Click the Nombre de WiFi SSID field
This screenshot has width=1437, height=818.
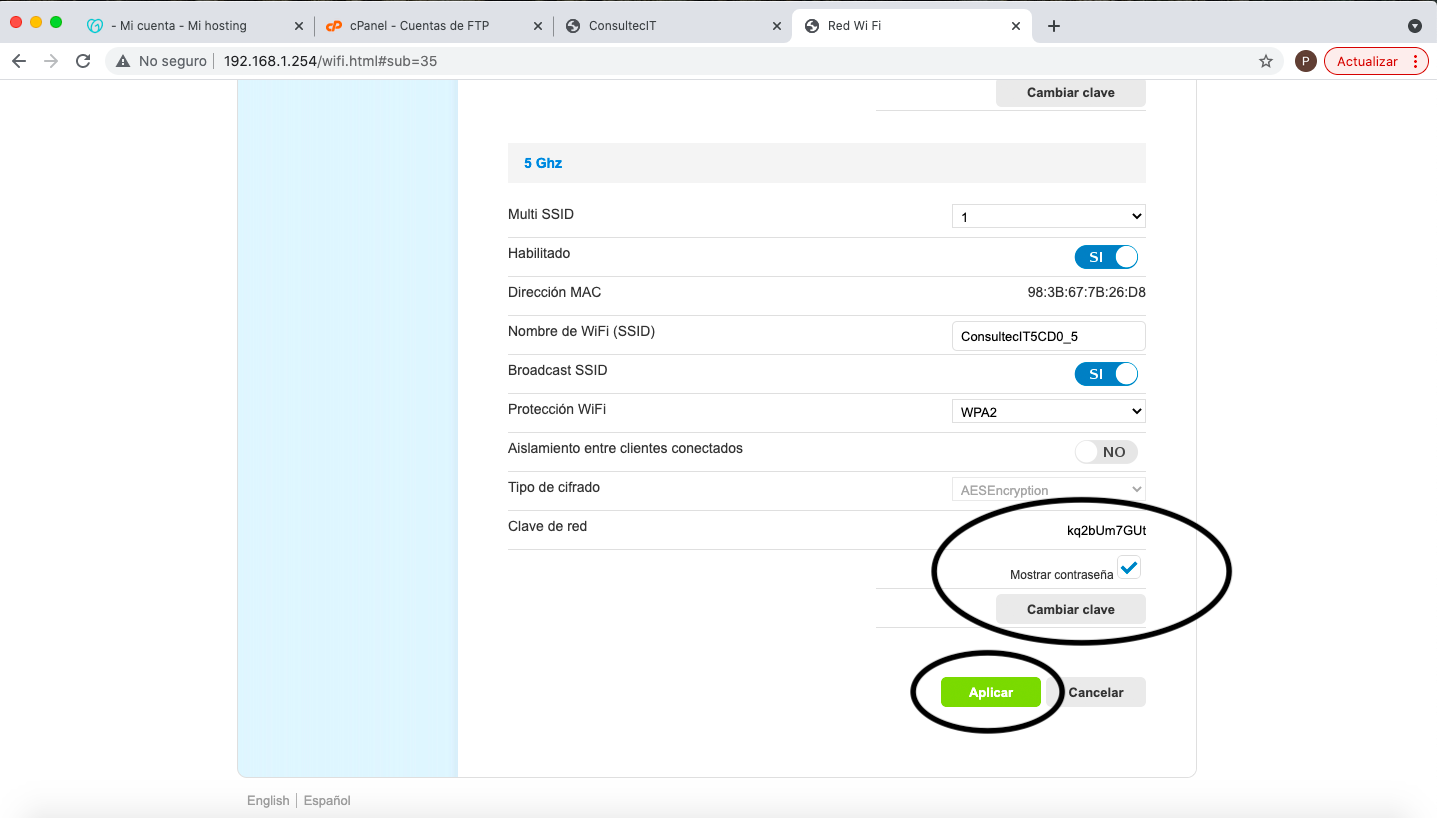(x=1048, y=336)
